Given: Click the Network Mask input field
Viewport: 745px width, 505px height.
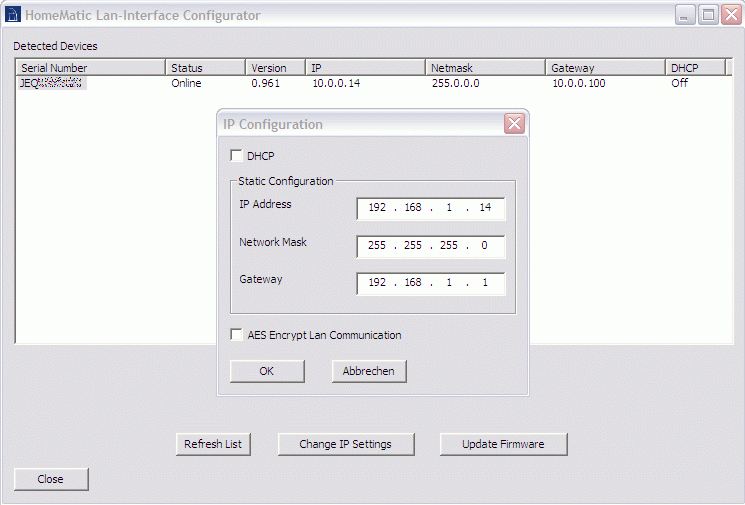Looking at the screenshot, I should coord(431,246).
